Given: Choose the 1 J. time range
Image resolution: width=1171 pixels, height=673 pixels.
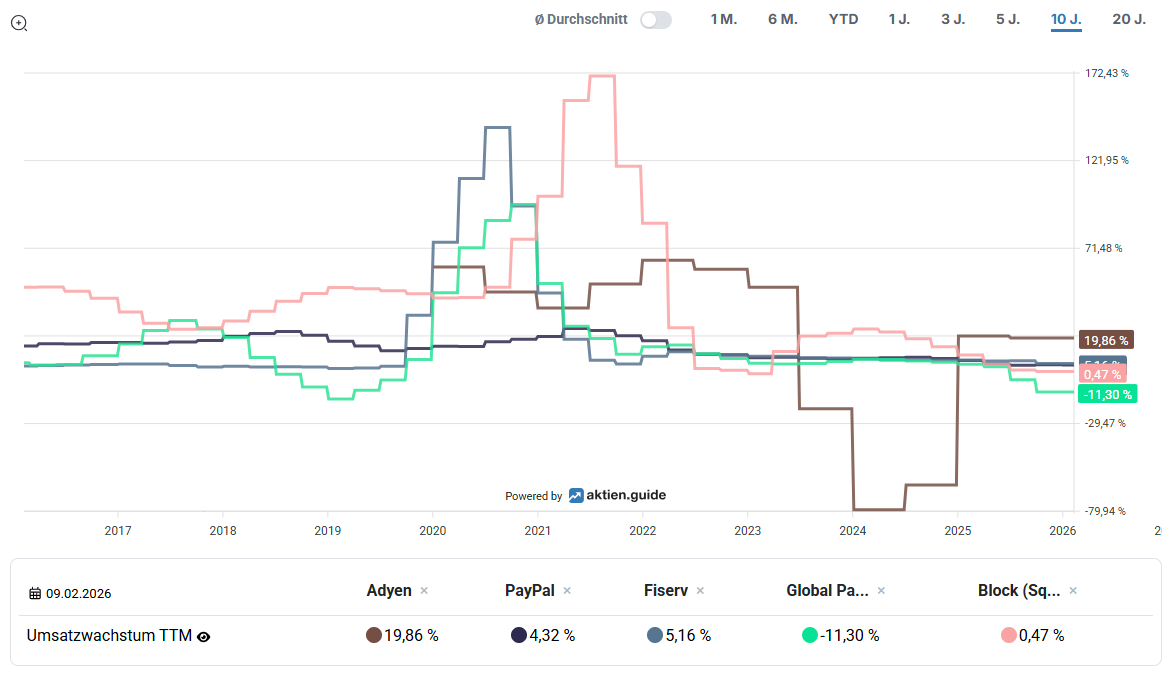Looking at the screenshot, I should coord(899,19).
